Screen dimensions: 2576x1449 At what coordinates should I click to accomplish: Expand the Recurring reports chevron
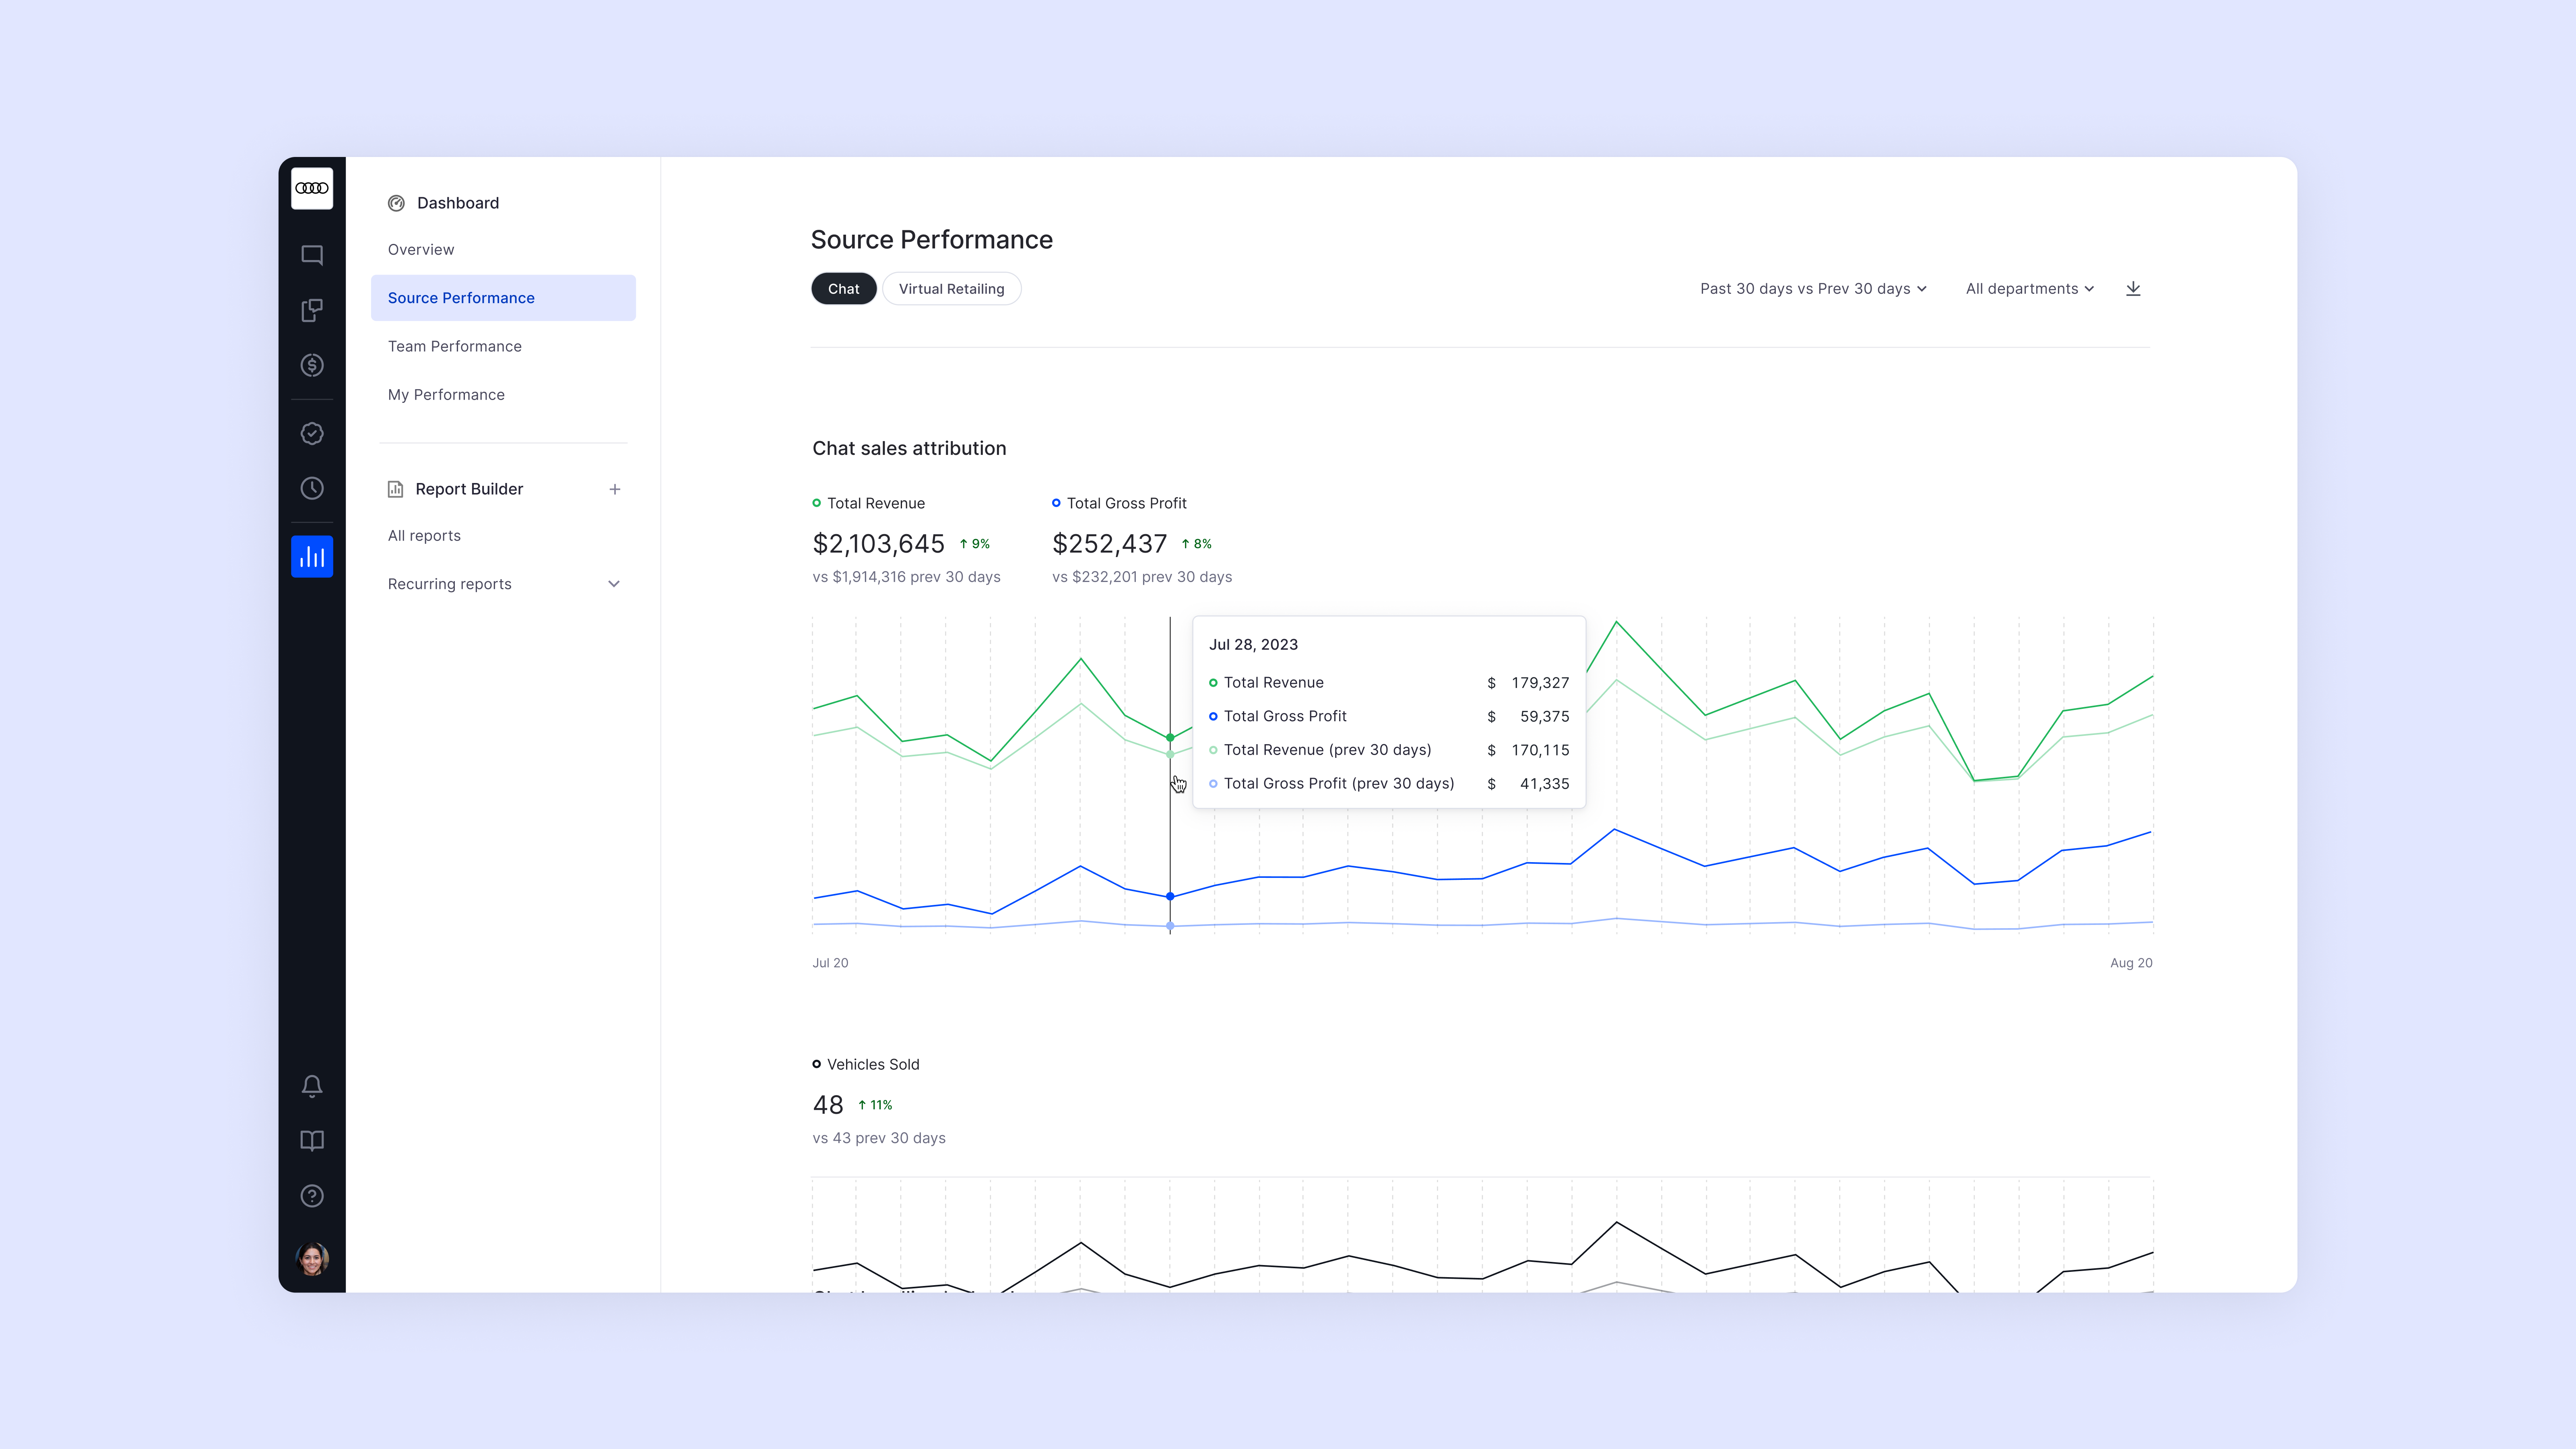(614, 584)
